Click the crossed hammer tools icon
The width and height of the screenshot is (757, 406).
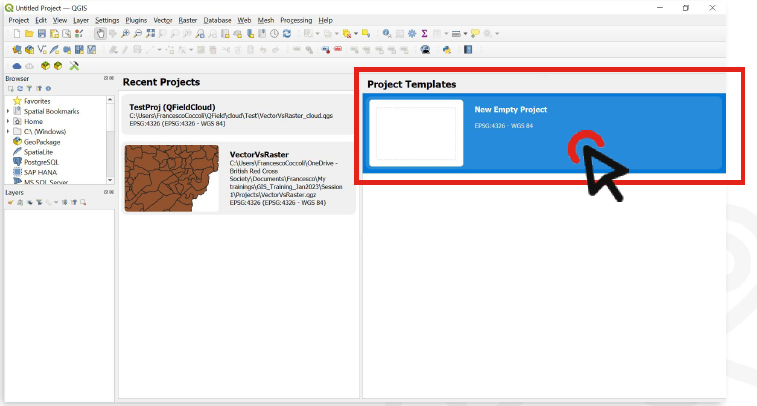click(x=74, y=66)
